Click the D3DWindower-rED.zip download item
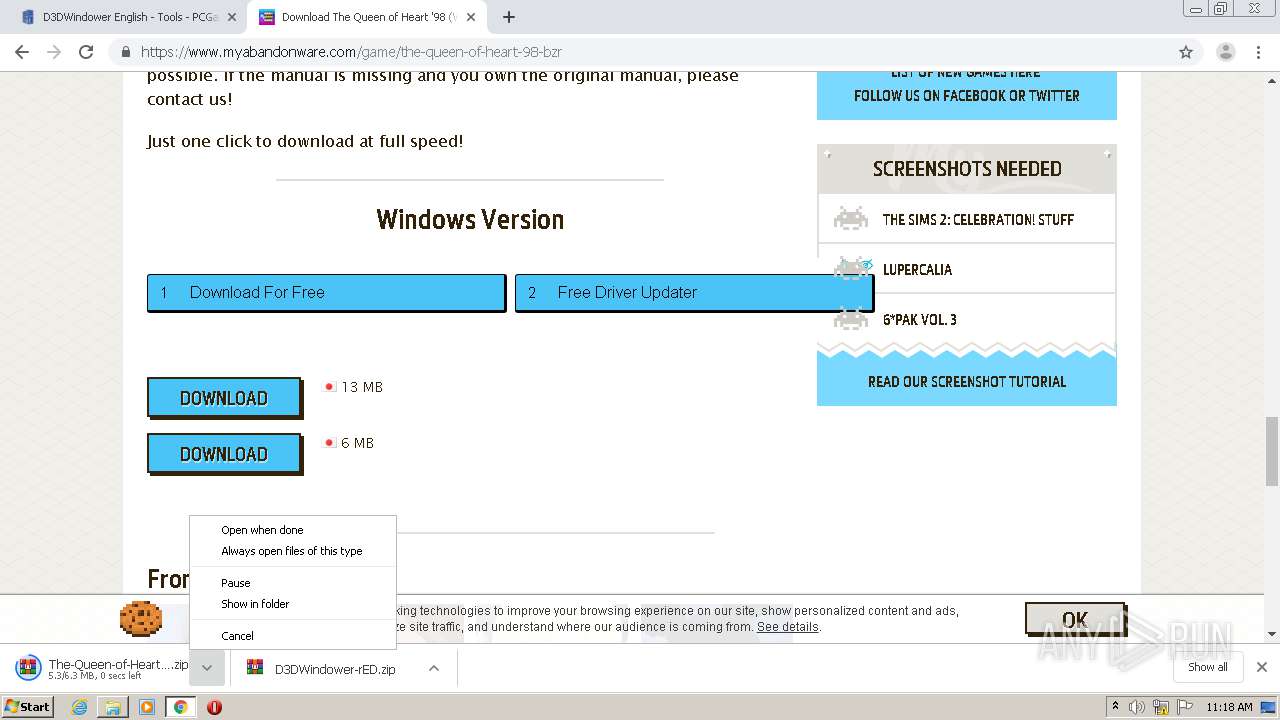Viewport: 1280px width, 720px height. pos(325,669)
